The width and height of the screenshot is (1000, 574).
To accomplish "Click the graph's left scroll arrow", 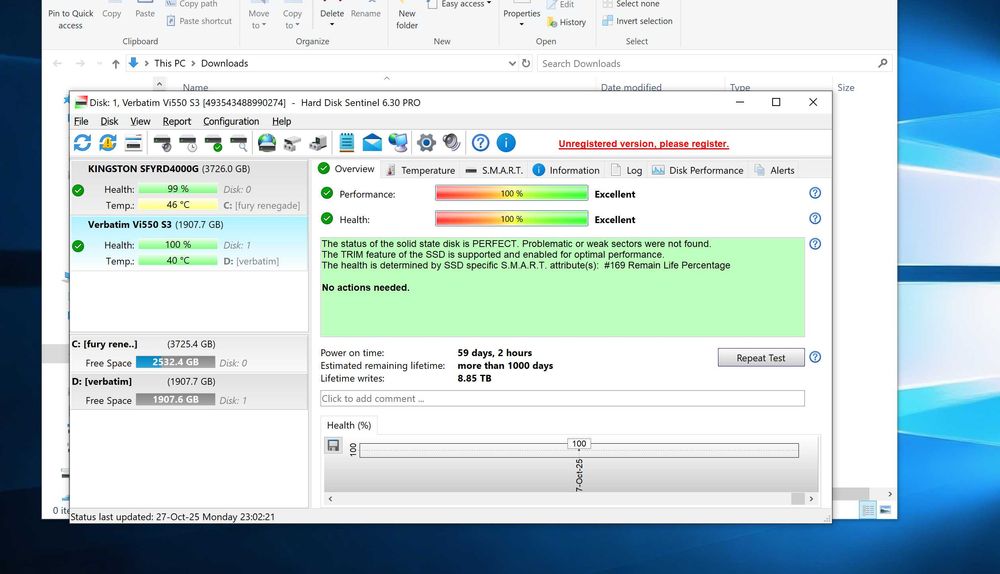I will pyautogui.click(x=330, y=499).
